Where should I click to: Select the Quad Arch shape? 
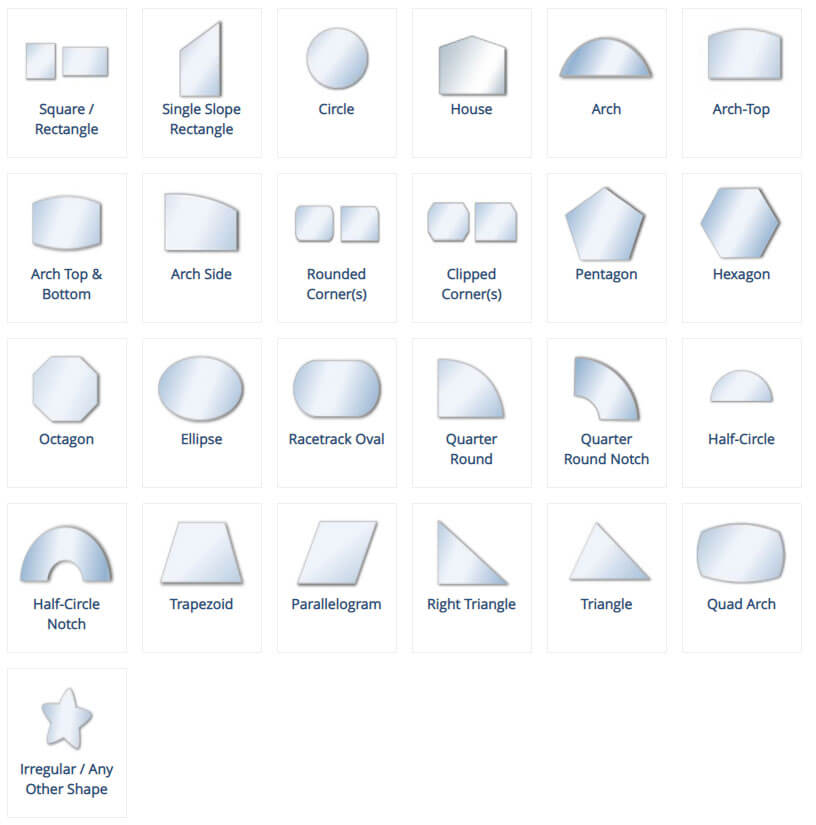(x=741, y=553)
